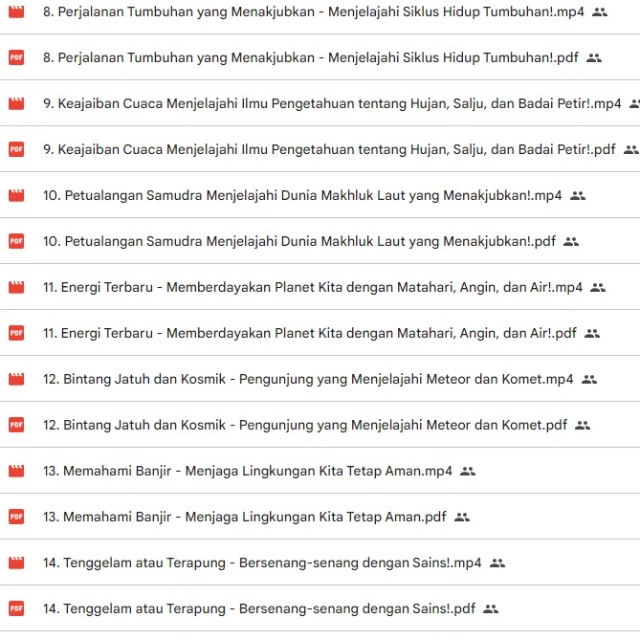Image resolution: width=640 pixels, height=640 pixels.
Task: Select 10. Petualangan Samudra mp4 file name
Action: click(x=302, y=196)
